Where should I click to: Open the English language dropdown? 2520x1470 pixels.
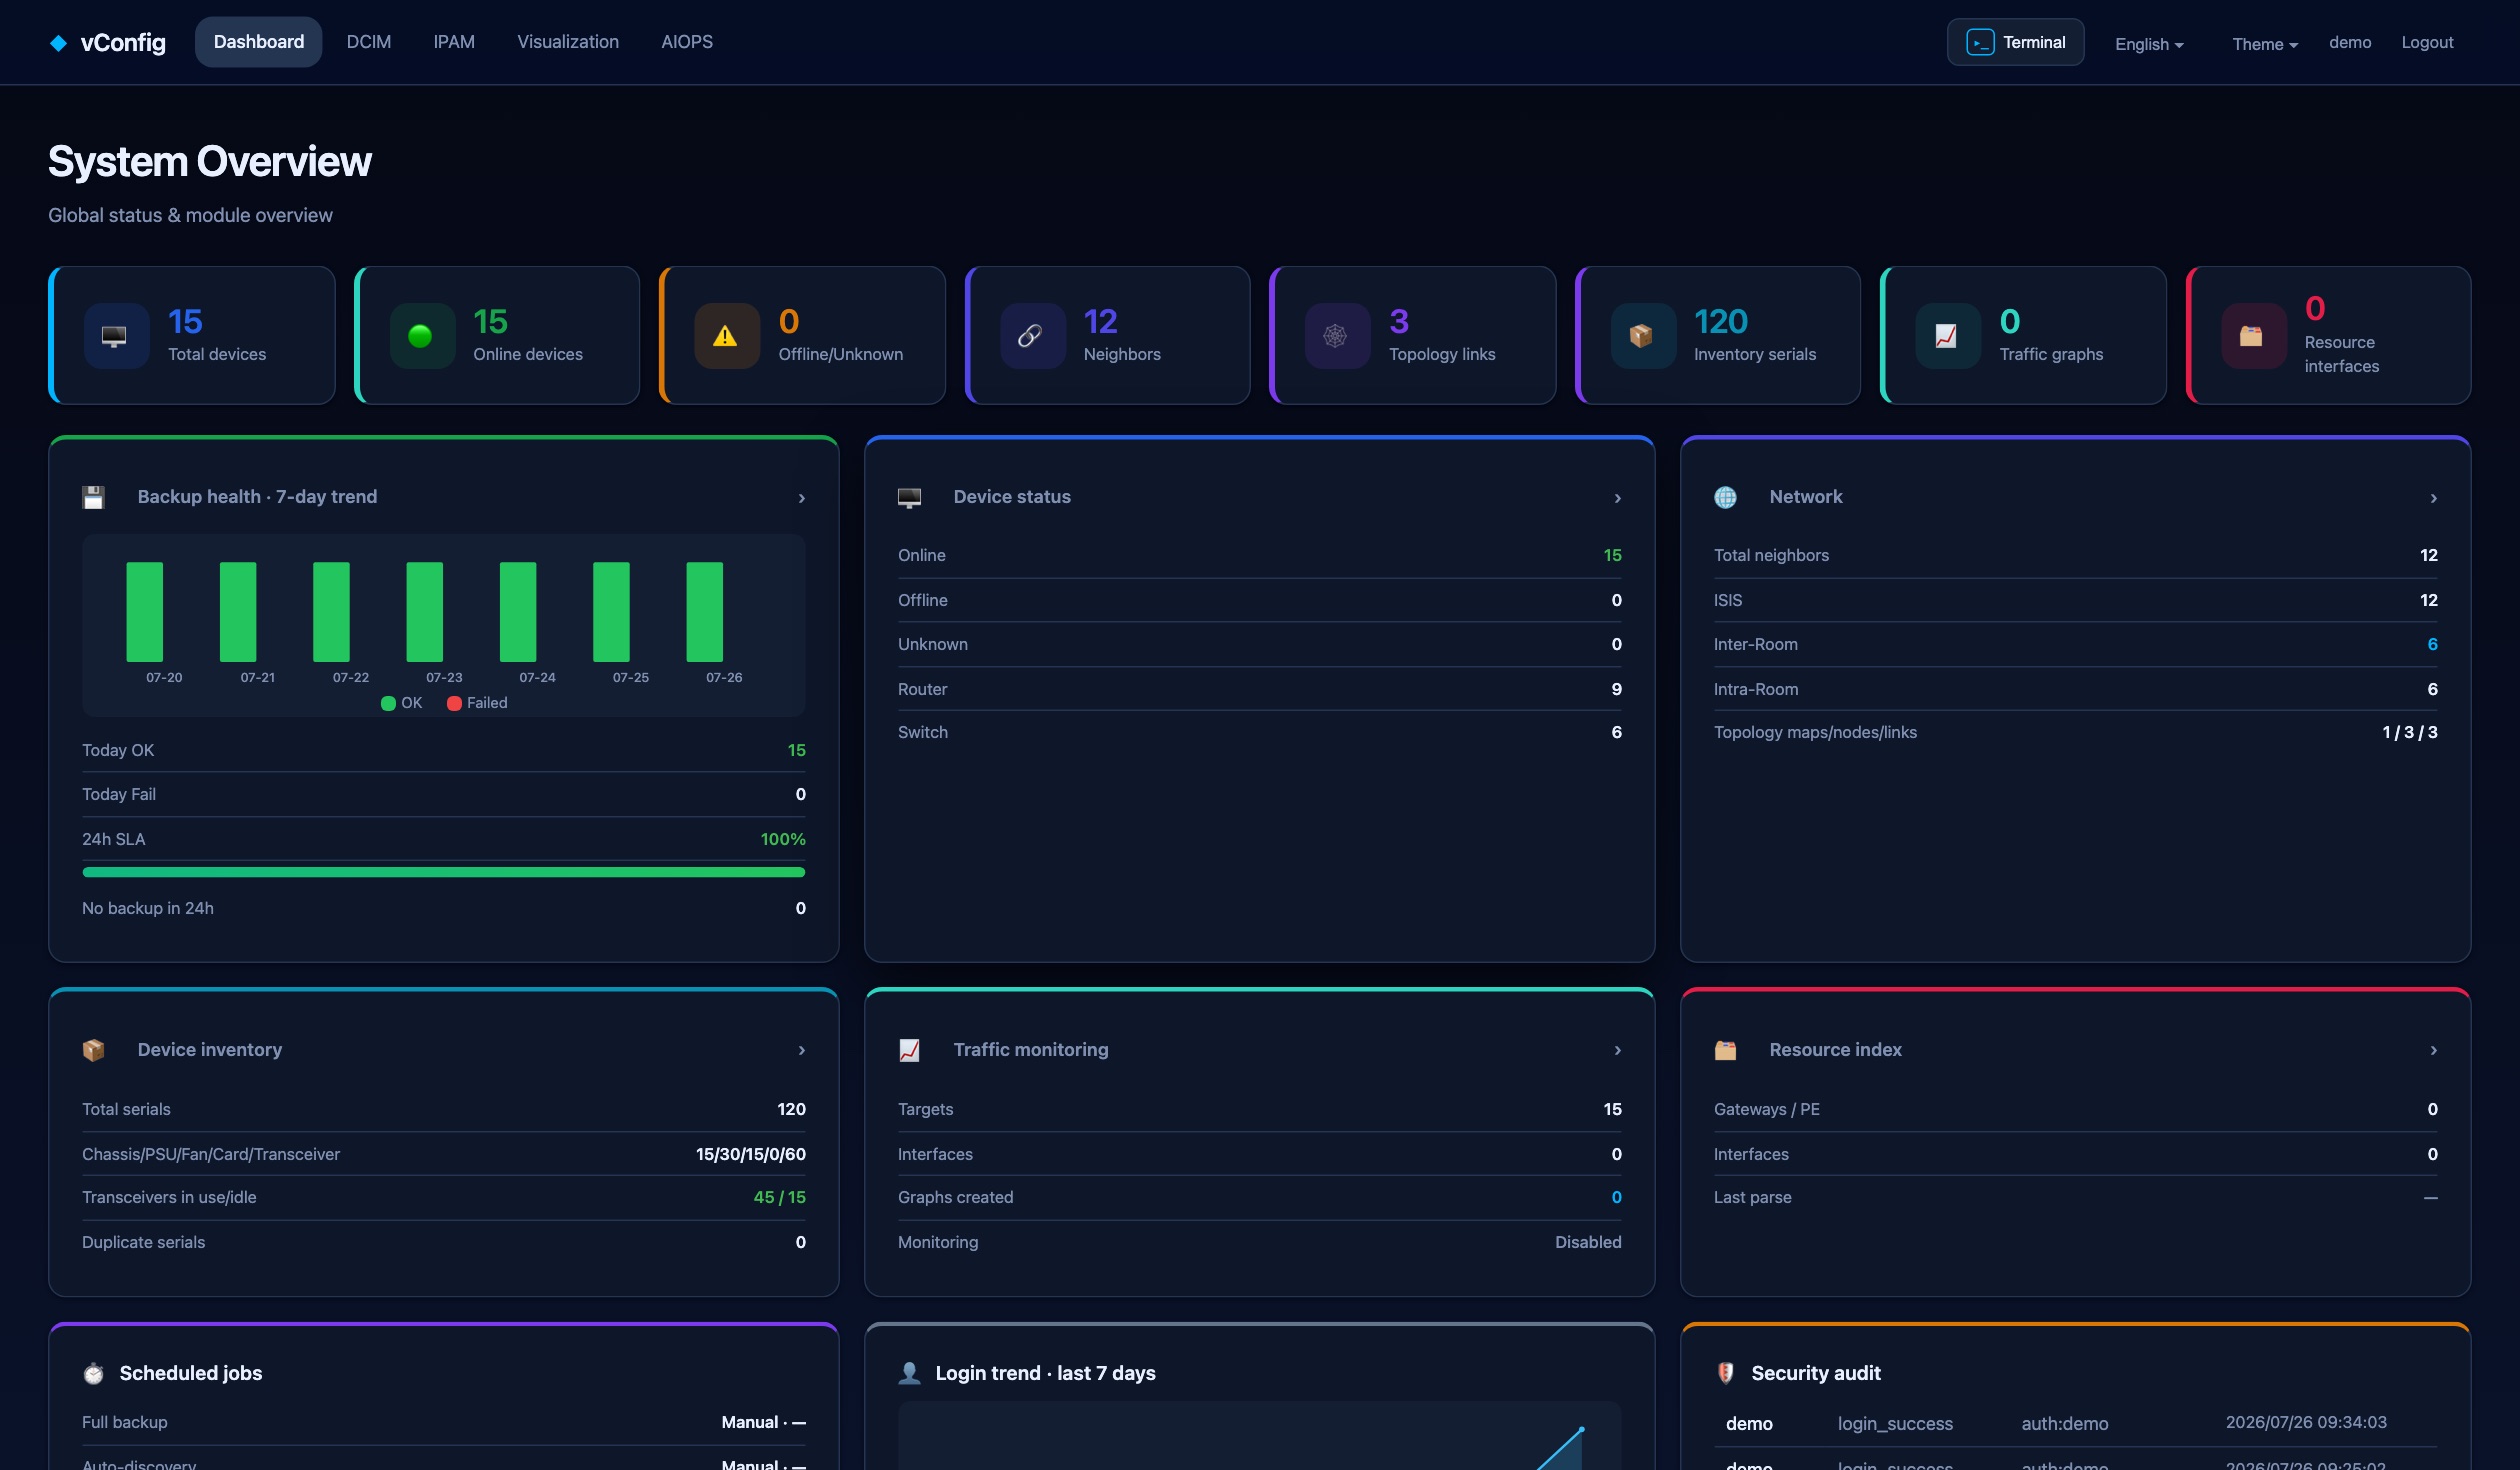[x=2149, y=44]
